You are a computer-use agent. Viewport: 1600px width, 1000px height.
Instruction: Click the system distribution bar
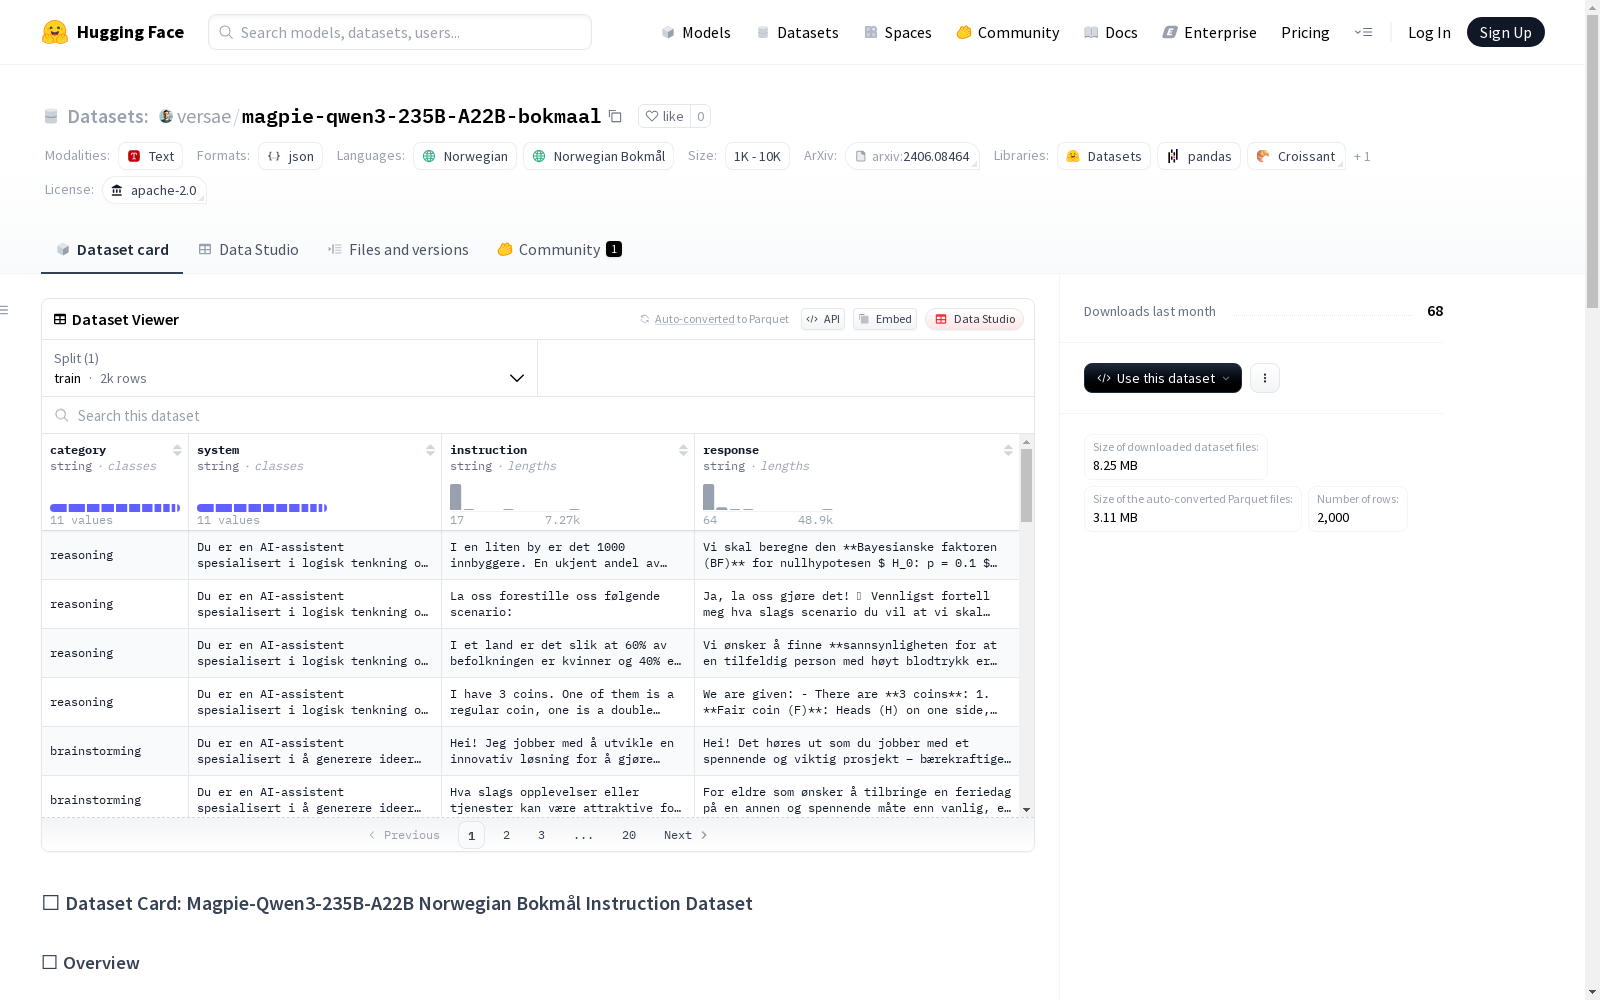262,508
